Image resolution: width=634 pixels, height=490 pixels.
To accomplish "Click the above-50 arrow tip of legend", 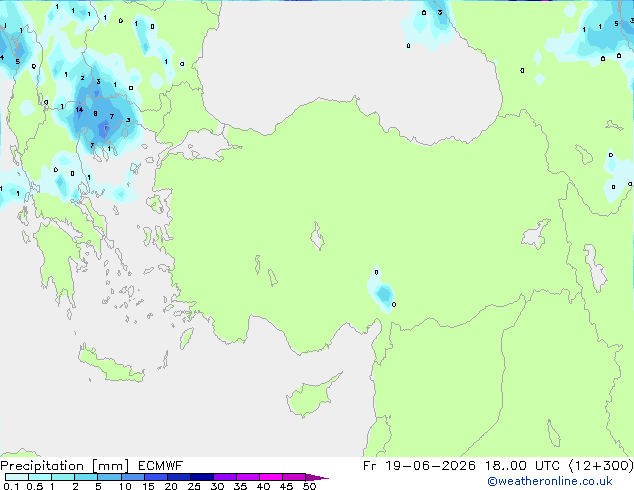I will click(x=317, y=477).
